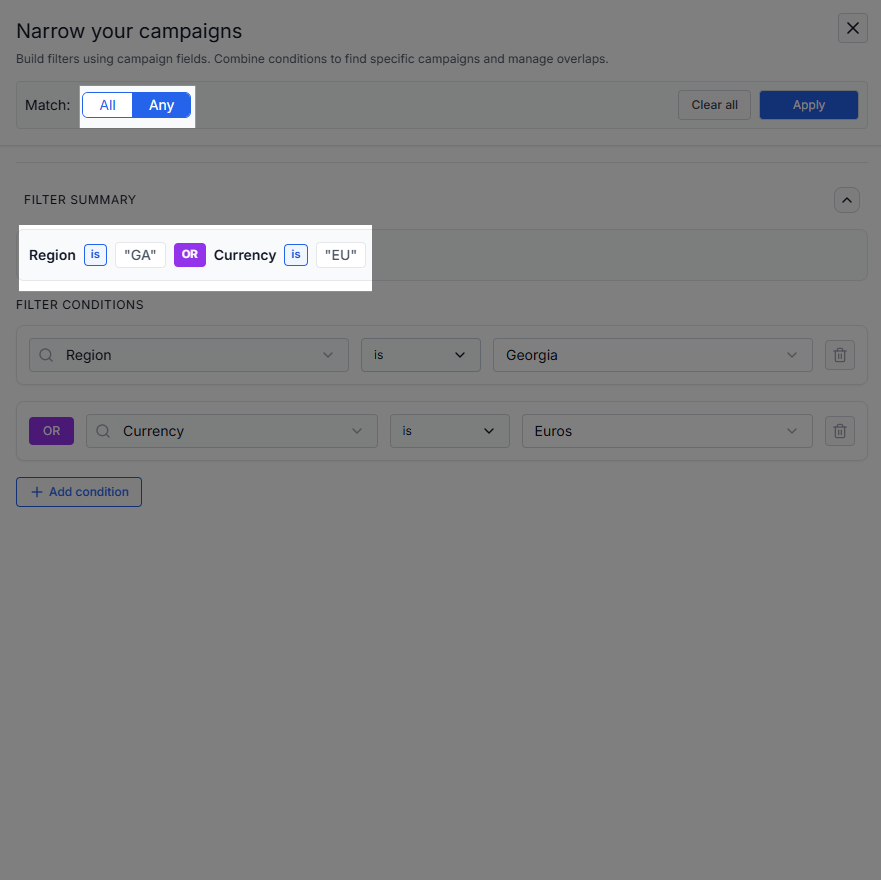881x880 pixels.
Task: Open the operator dropdown for Region row
Action: tap(420, 355)
